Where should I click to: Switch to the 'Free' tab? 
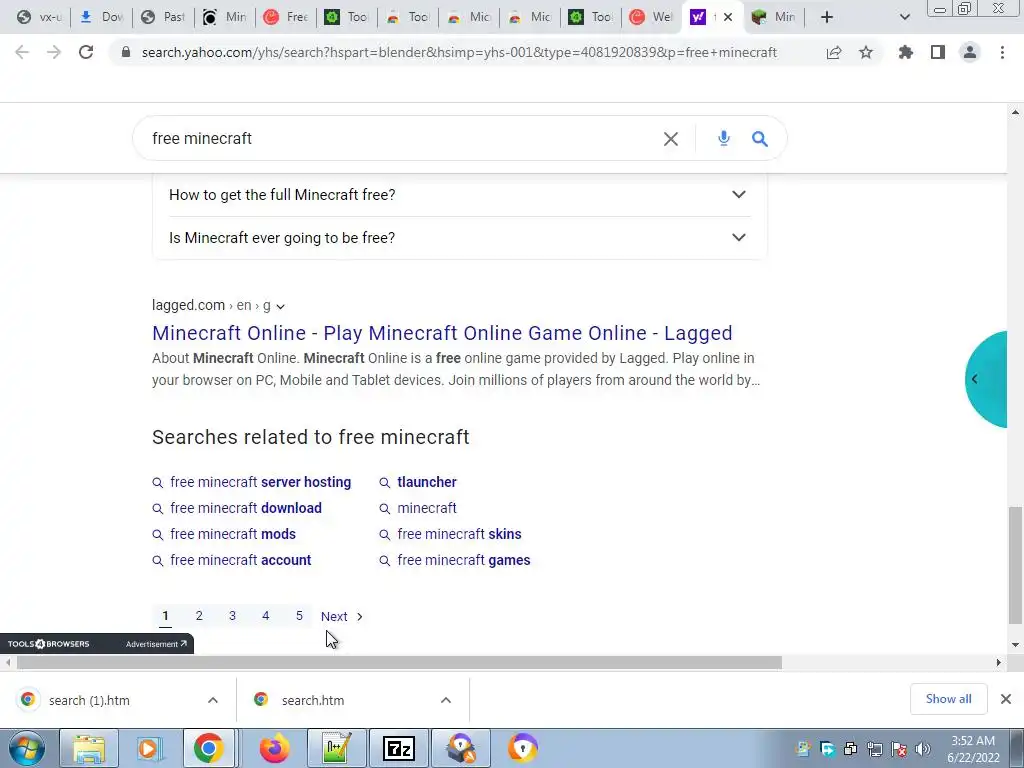pyautogui.click(x=285, y=17)
